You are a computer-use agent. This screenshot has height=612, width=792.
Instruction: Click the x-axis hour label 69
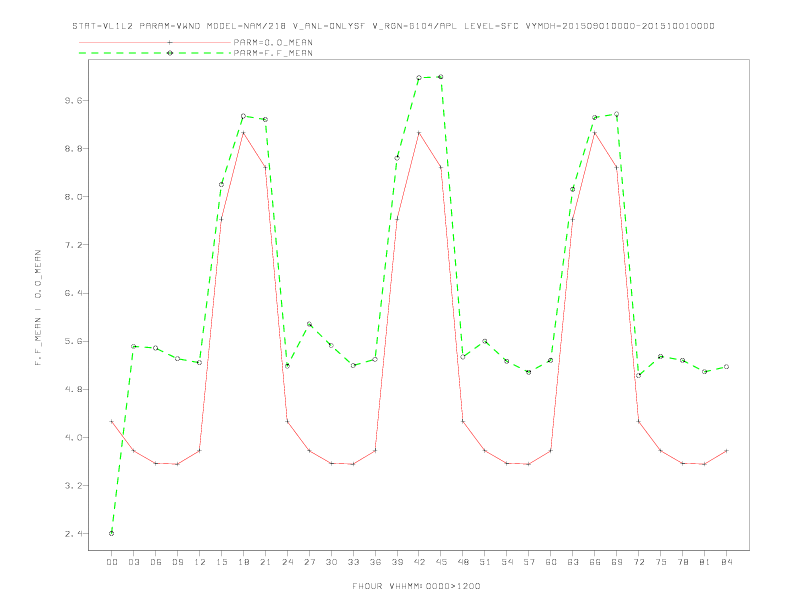point(617,562)
